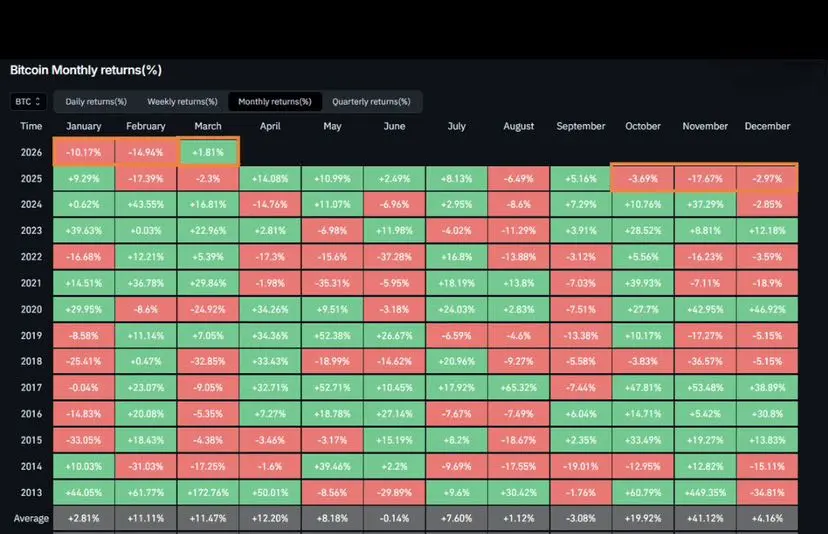Click the 2016 June cell +27.14%
Screen dimensions: 828x534
click(x=394, y=414)
